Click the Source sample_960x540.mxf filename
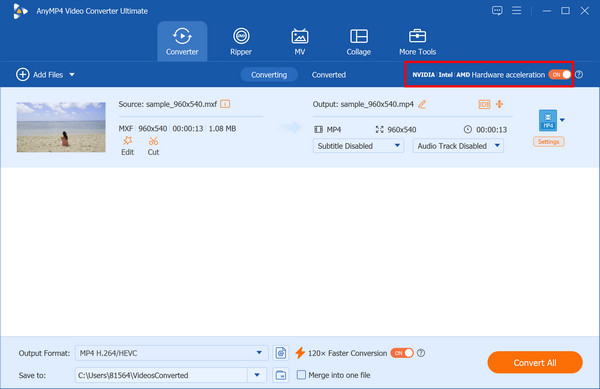This screenshot has height=389, width=600. 181,104
